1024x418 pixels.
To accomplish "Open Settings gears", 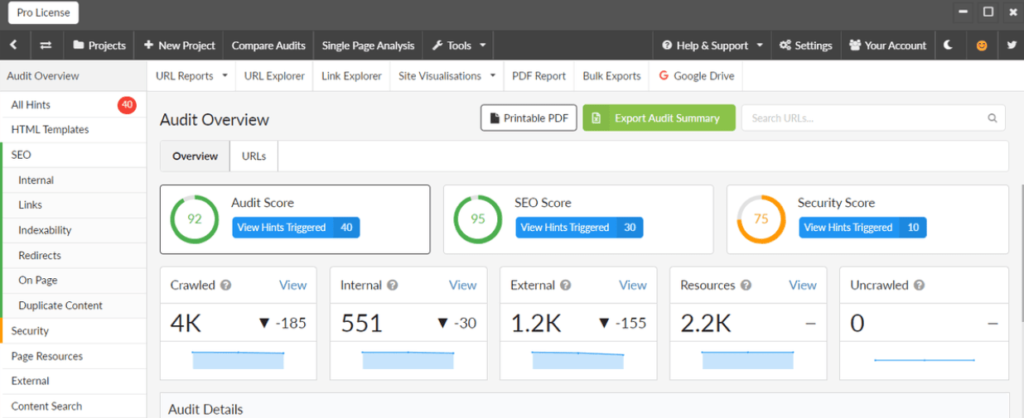I will pyautogui.click(x=806, y=45).
